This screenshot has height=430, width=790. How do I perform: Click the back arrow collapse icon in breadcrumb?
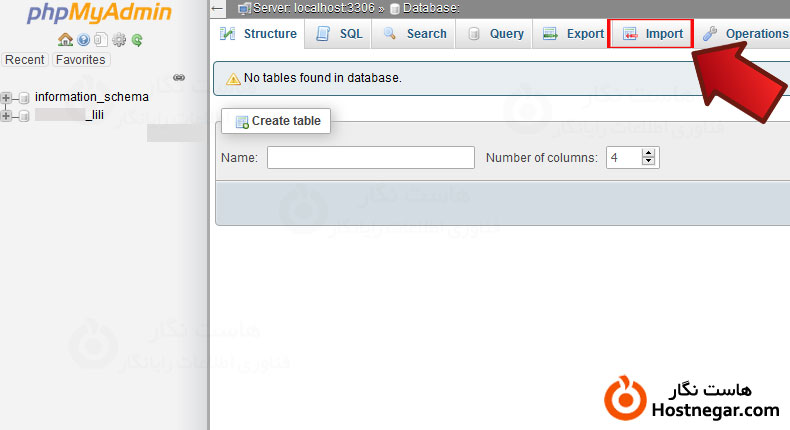point(217,8)
